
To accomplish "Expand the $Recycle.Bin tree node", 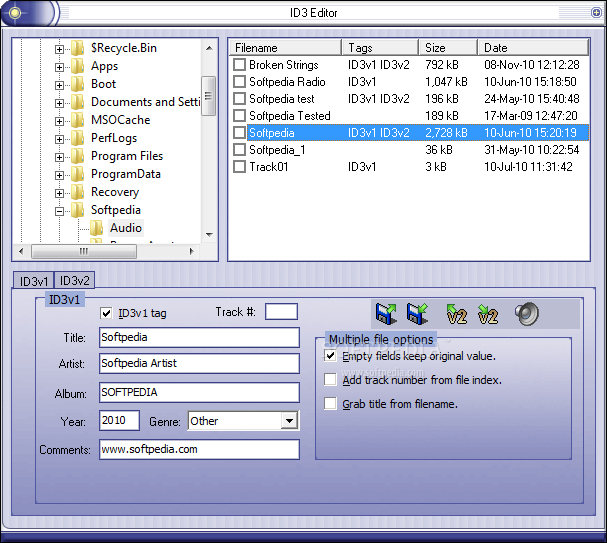I will [59, 49].
